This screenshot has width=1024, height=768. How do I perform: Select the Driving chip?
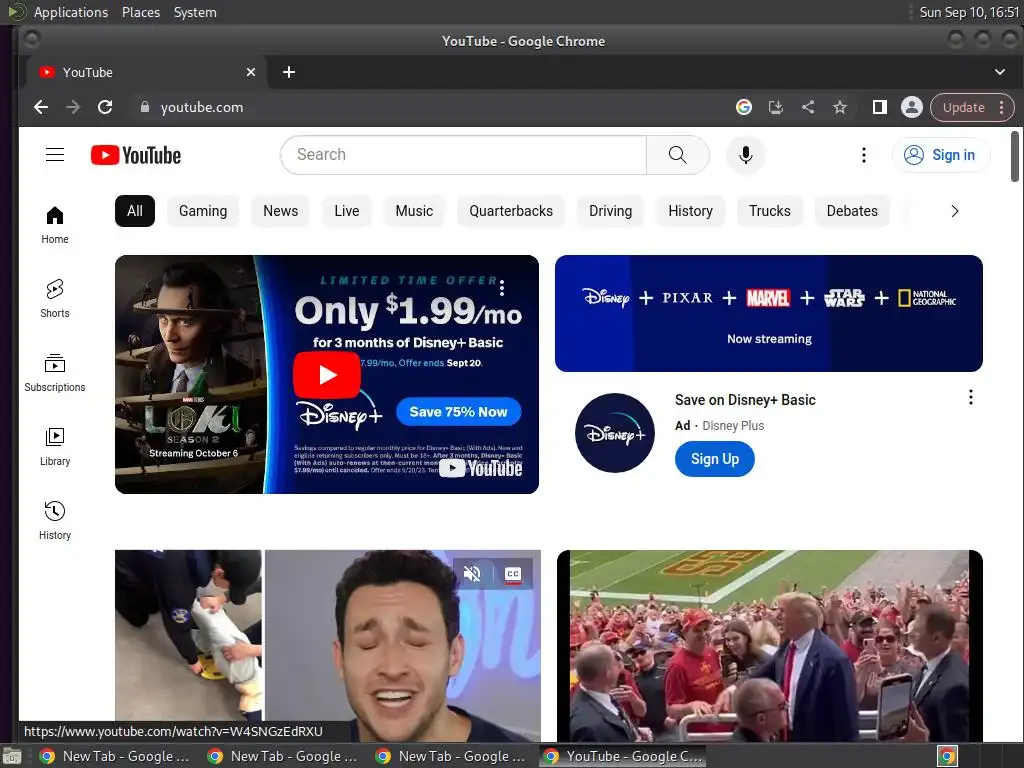611,211
